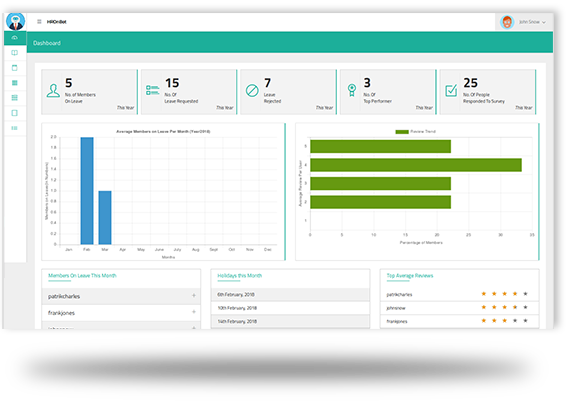Click the Top Performer award ribbon icon

point(352,90)
